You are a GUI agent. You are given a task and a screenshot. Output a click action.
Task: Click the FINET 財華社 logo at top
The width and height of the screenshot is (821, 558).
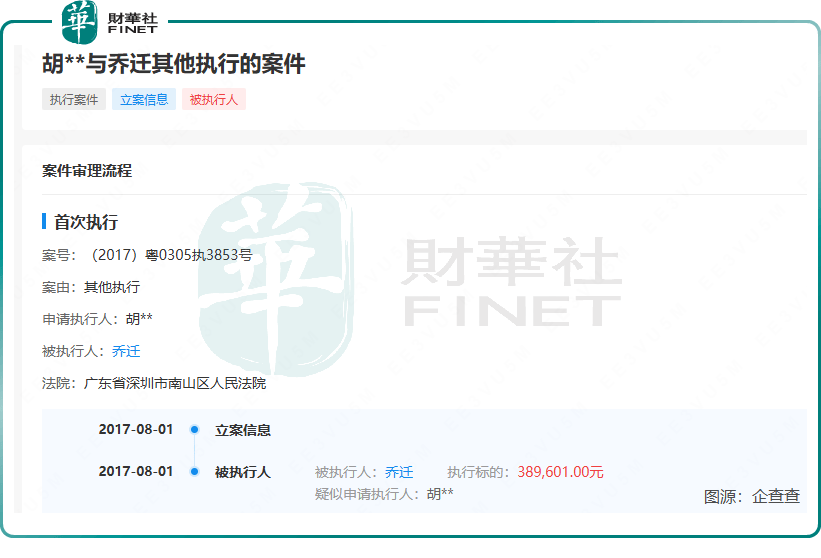tap(109, 22)
